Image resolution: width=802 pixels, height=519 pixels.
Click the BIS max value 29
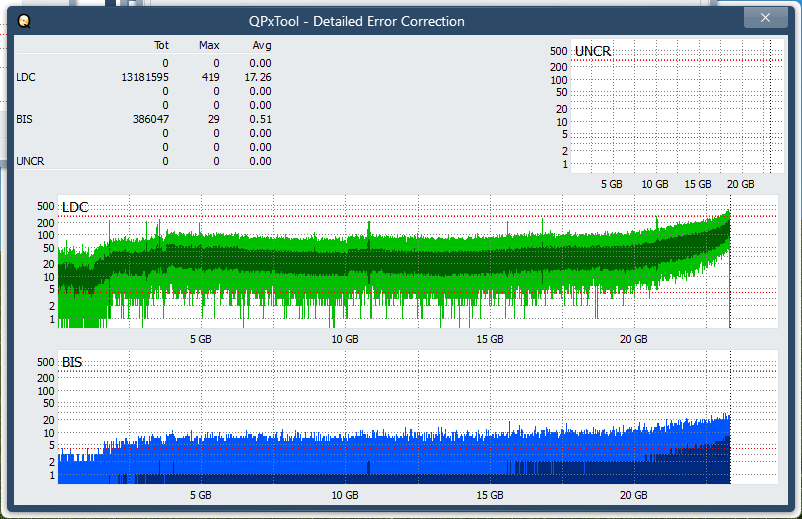click(214, 119)
